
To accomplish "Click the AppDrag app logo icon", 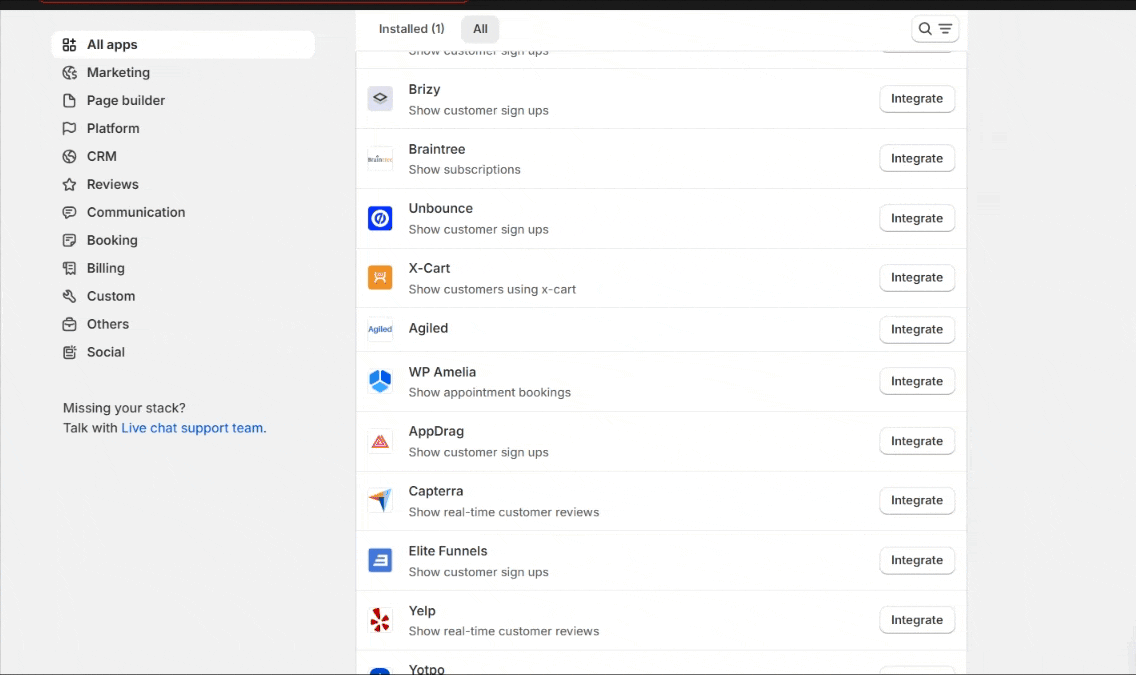I will point(380,441).
